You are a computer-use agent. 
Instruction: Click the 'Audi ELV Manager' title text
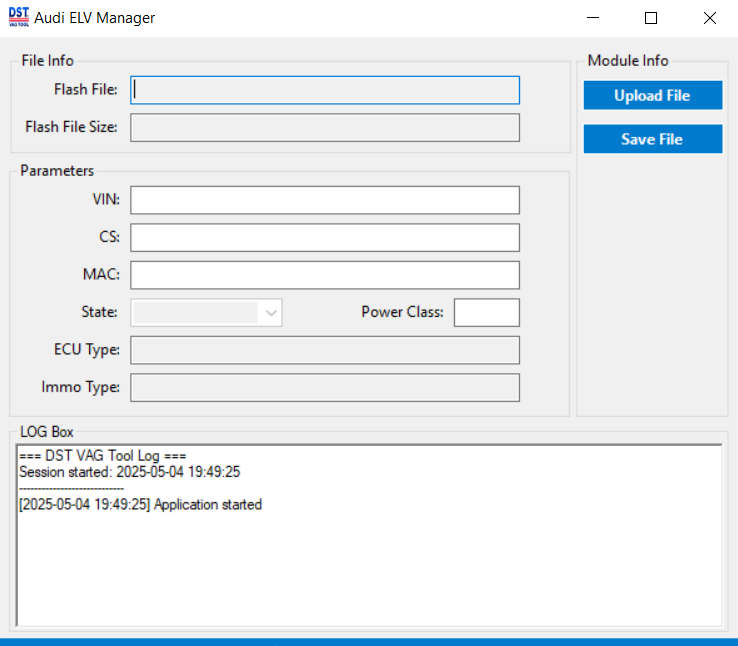tap(95, 18)
